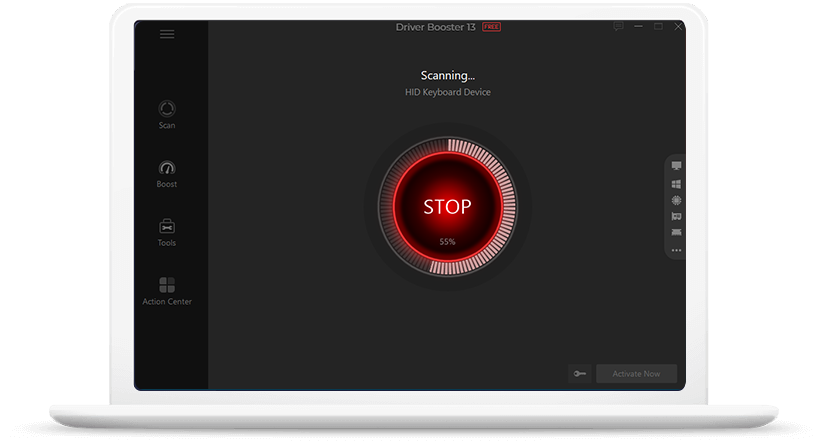Open Action Center from the sidebar
The image size is (827, 443).
[x=167, y=290]
